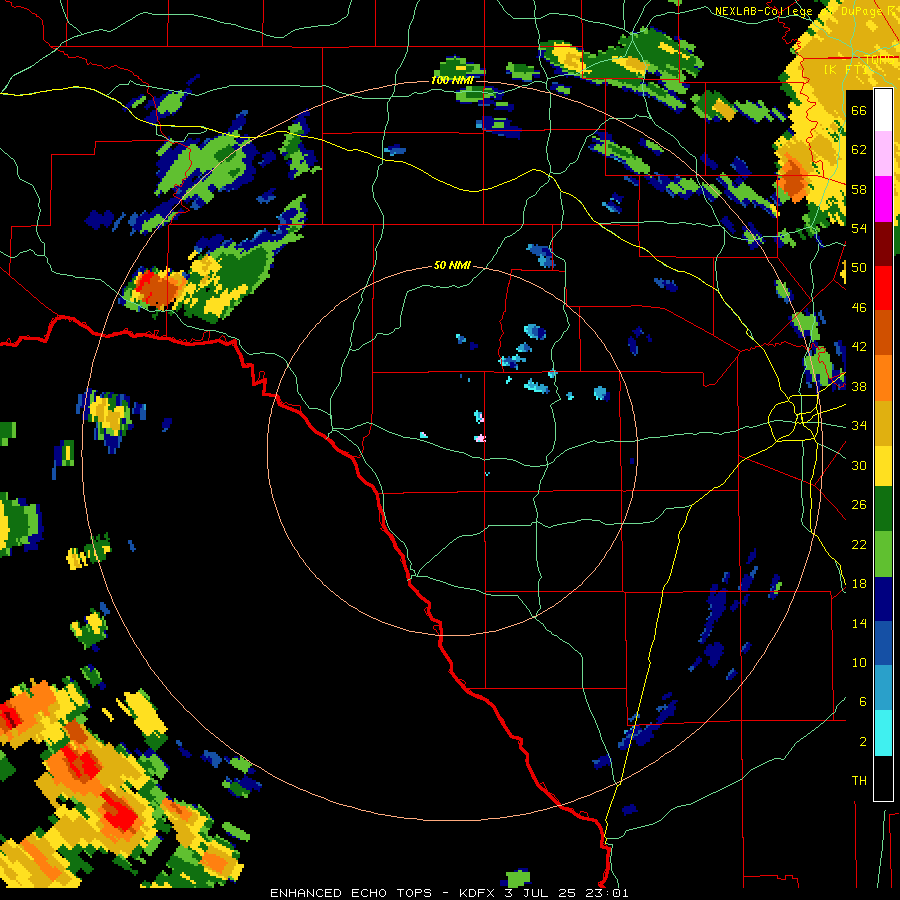
Task: Select the dark red legend swatch near 54
Action: pyautogui.click(x=883, y=244)
